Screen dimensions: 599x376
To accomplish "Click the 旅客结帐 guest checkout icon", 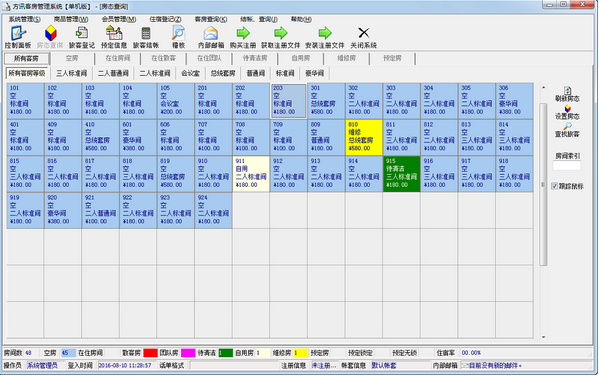I will (x=146, y=33).
